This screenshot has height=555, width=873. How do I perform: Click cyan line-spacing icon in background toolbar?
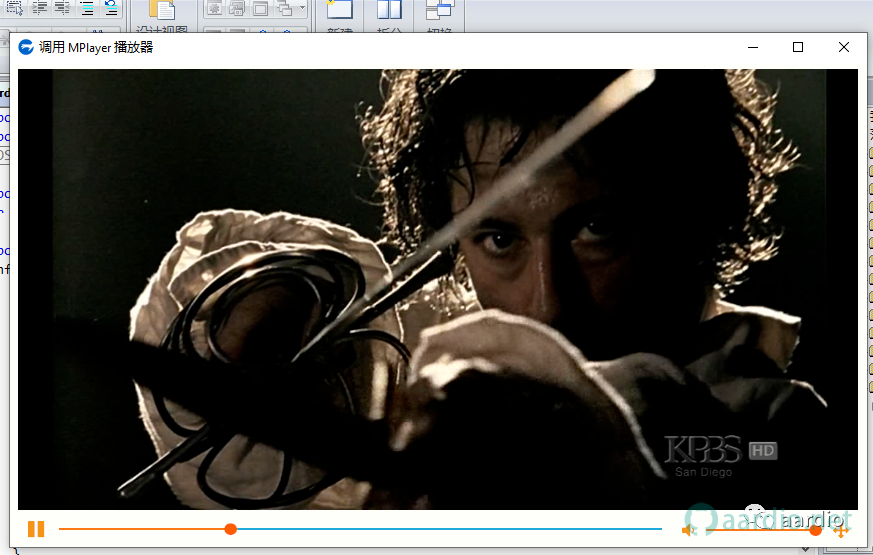(x=87, y=7)
